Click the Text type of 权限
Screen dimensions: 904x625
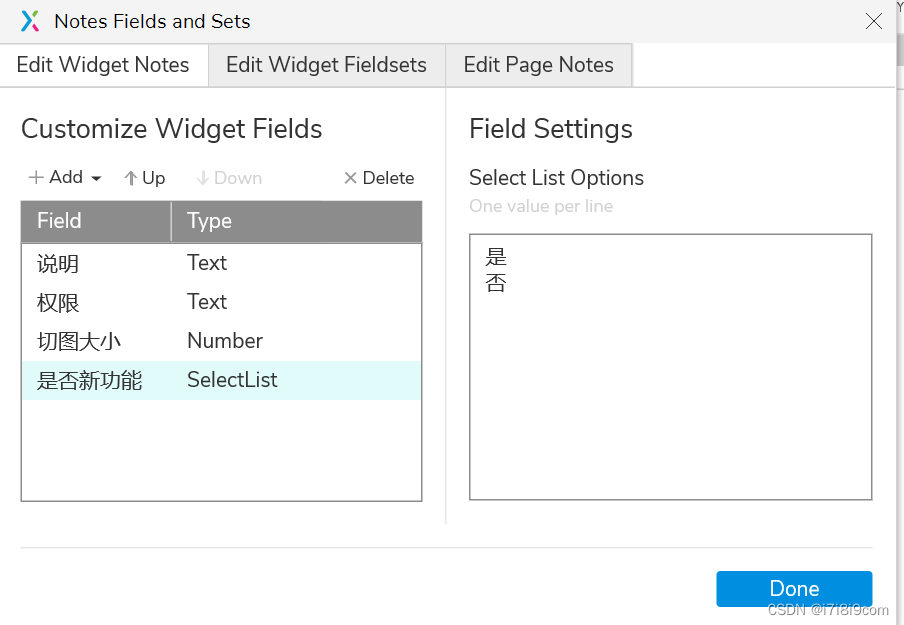[x=207, y=302]
